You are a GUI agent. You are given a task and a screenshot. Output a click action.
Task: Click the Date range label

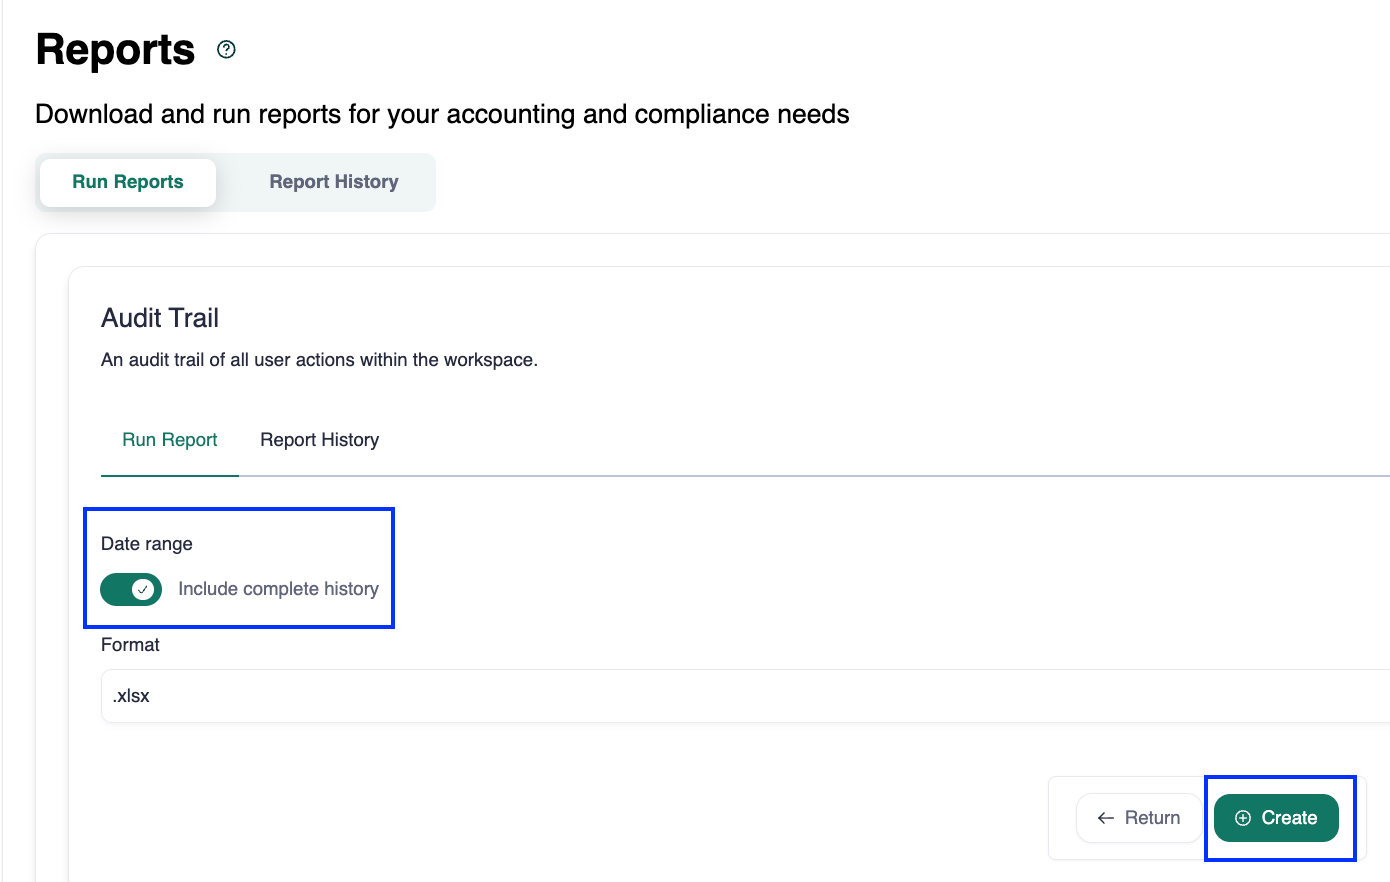click(x=147, y=544)
